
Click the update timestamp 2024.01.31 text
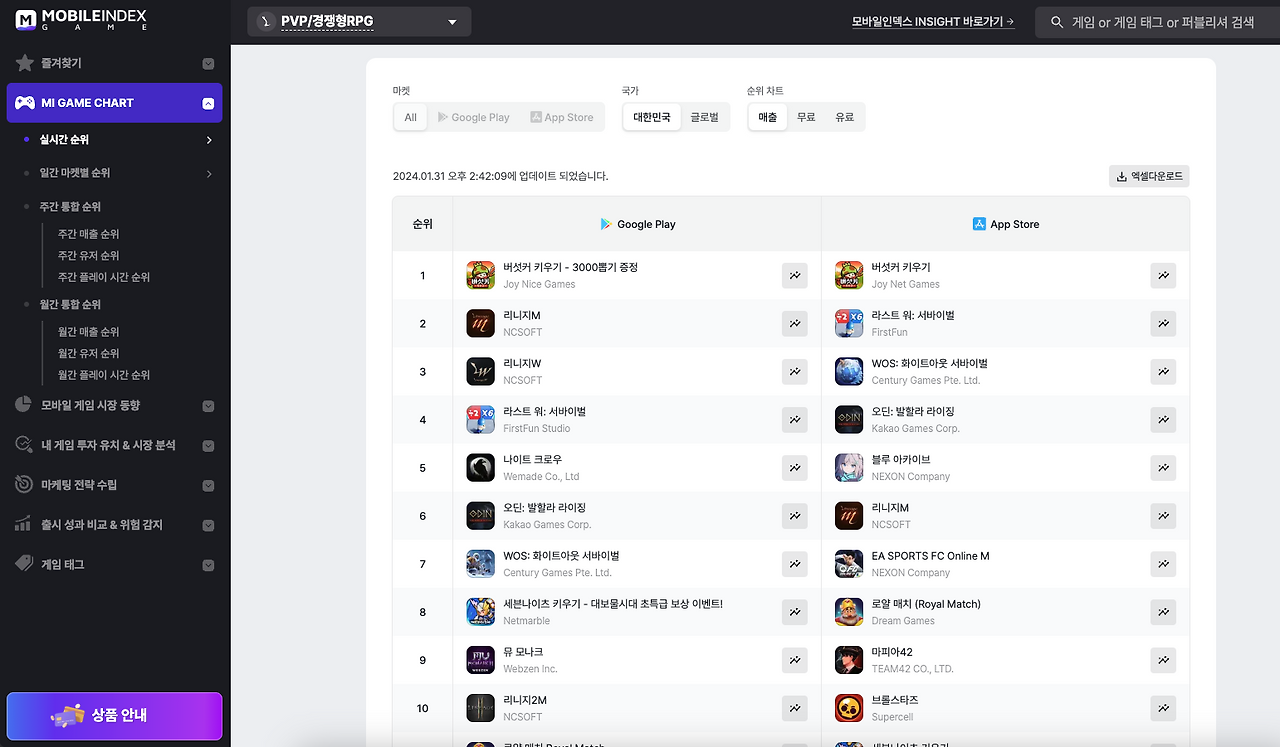tap(500, 176)
